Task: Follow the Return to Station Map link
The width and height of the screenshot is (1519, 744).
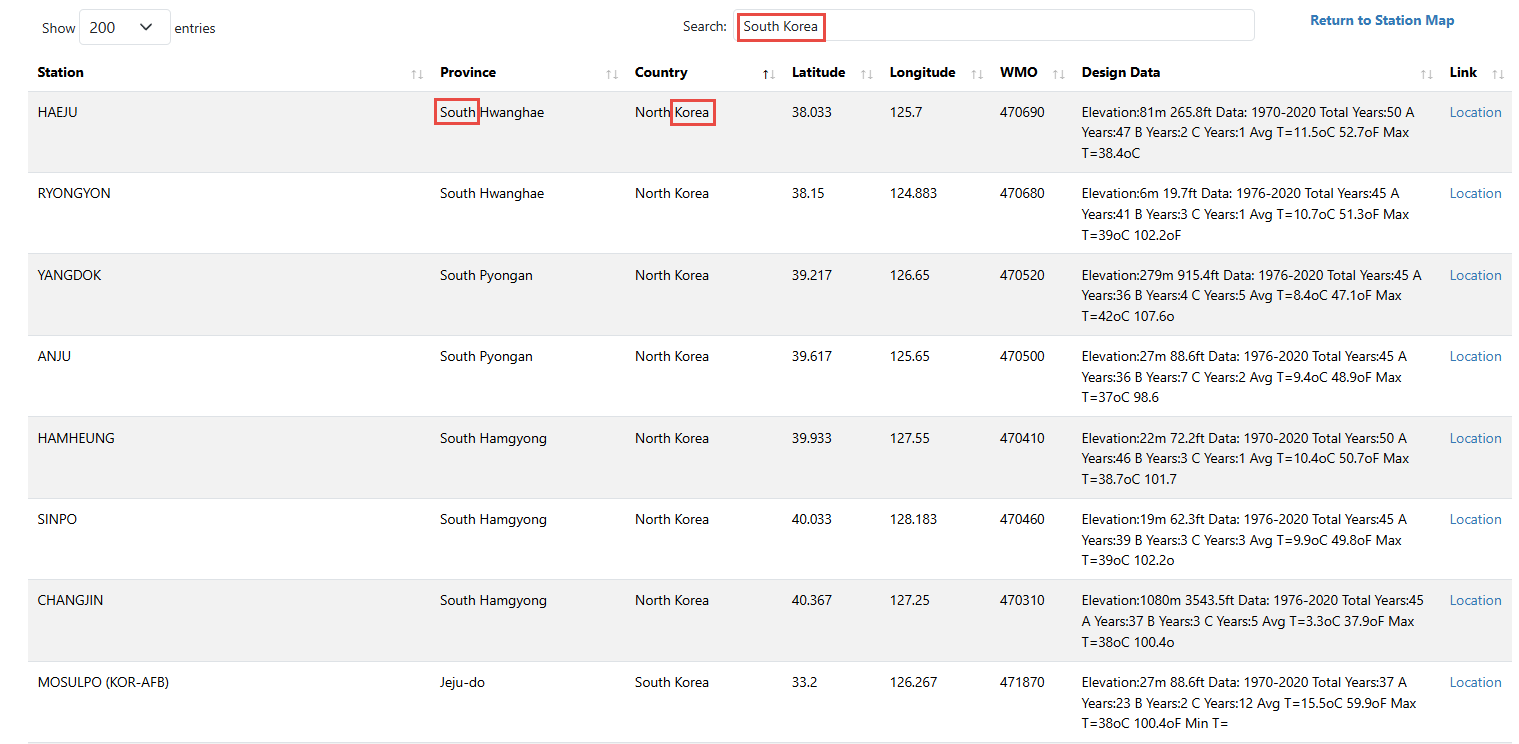Action: (x=1382, y=20)
